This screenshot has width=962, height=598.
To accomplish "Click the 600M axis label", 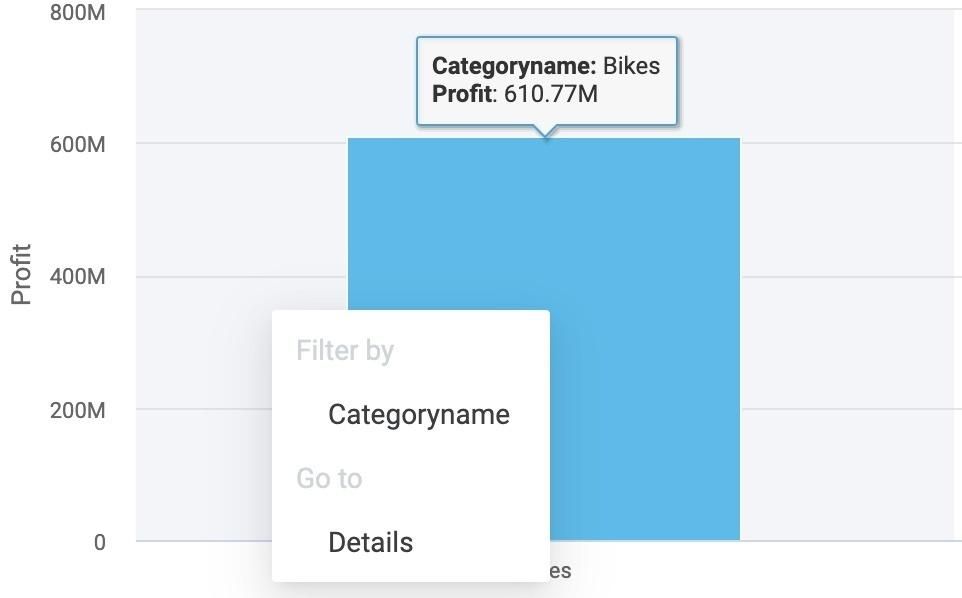I will point(77,144).
